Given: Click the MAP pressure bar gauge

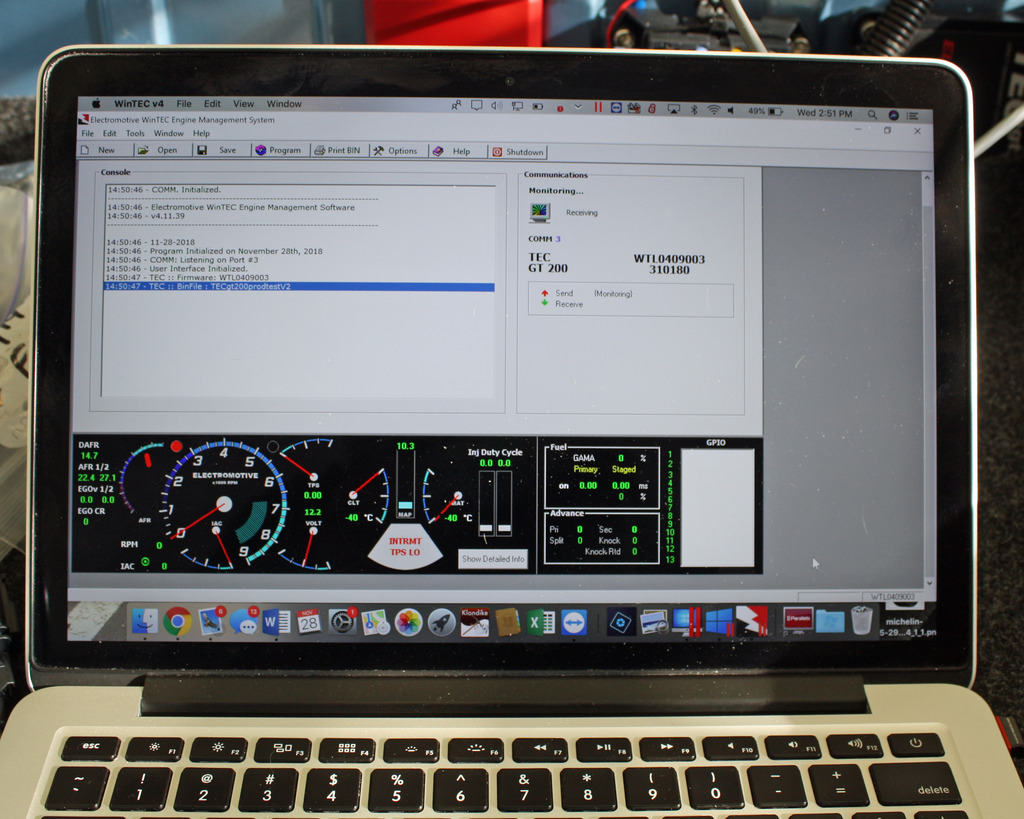Looking at the screenshot, I should coord(405,485).
